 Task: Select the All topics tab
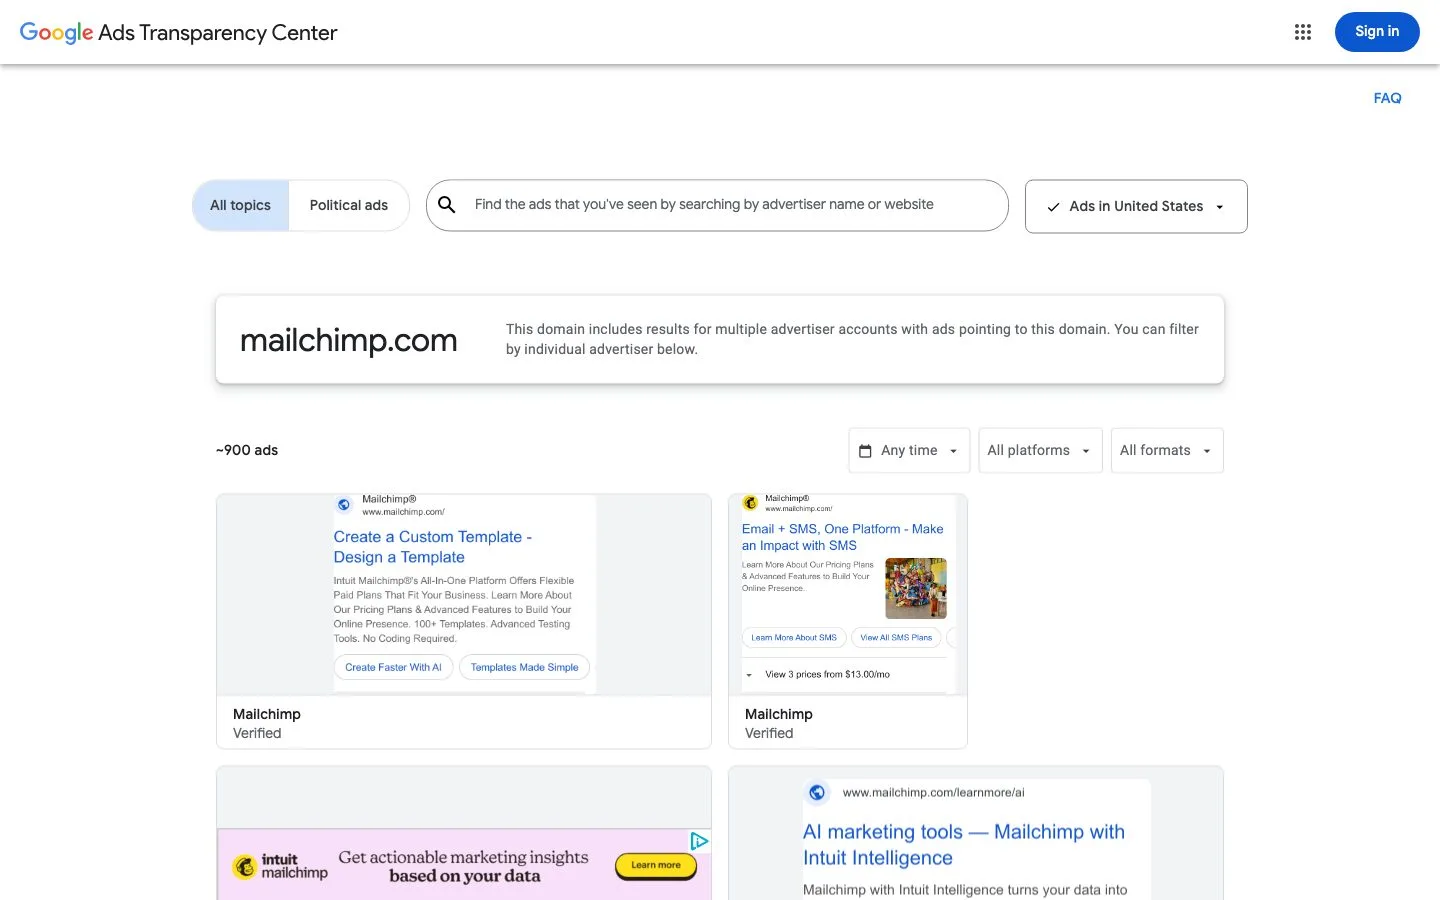coord(240,205)
